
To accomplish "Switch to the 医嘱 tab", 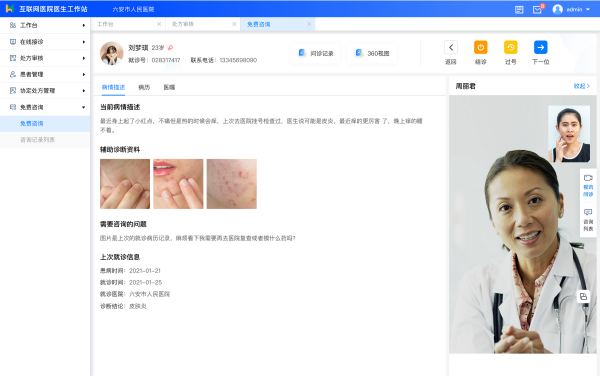I will [169, 87].
